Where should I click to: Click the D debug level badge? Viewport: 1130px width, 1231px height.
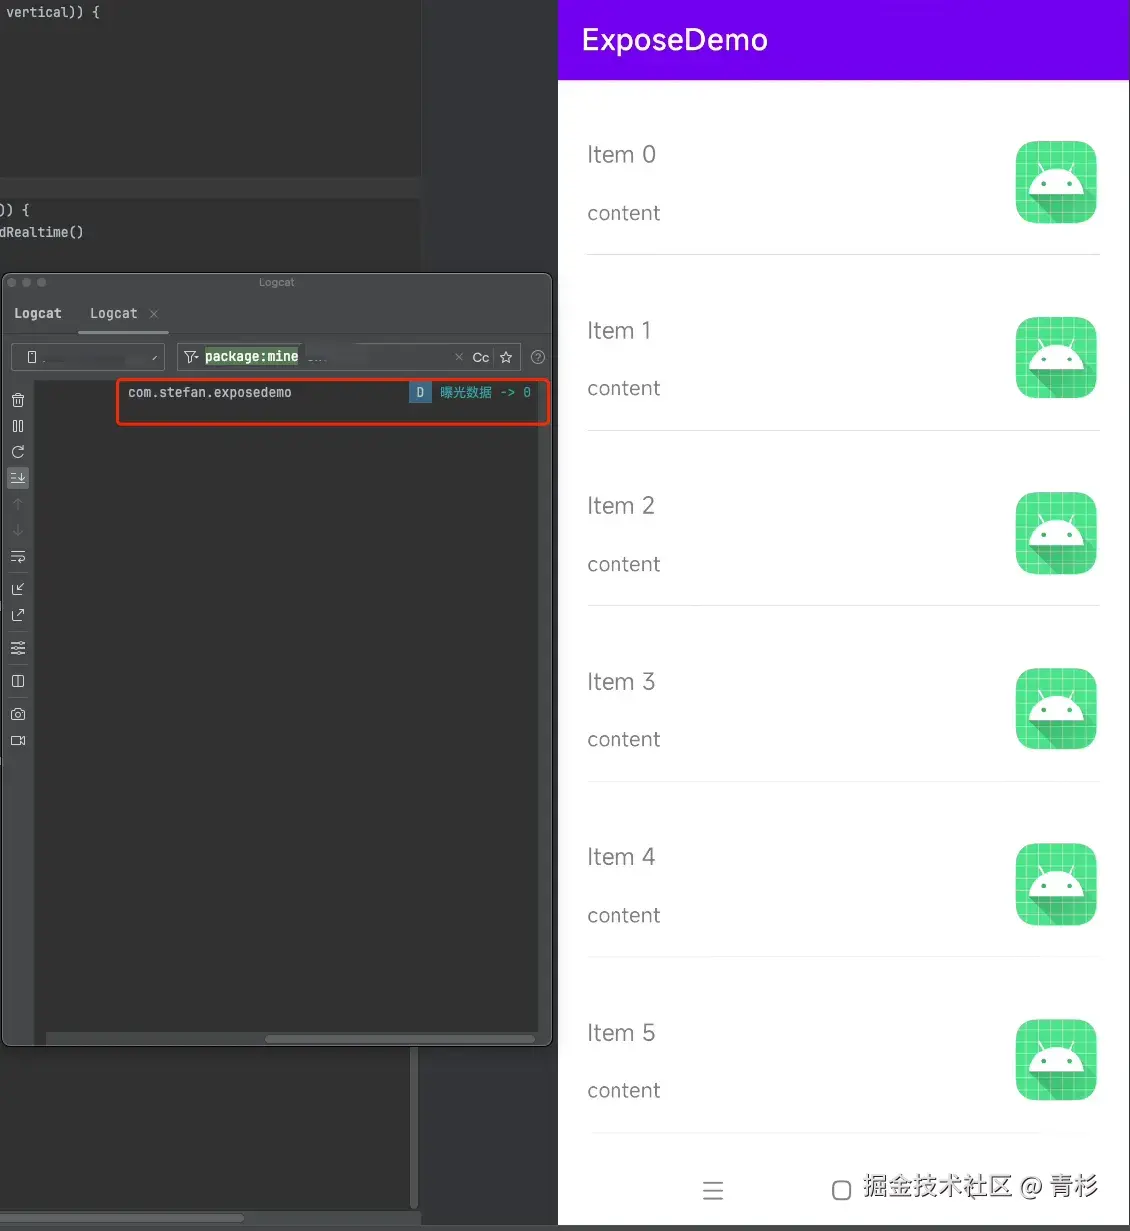click(420, 392)
